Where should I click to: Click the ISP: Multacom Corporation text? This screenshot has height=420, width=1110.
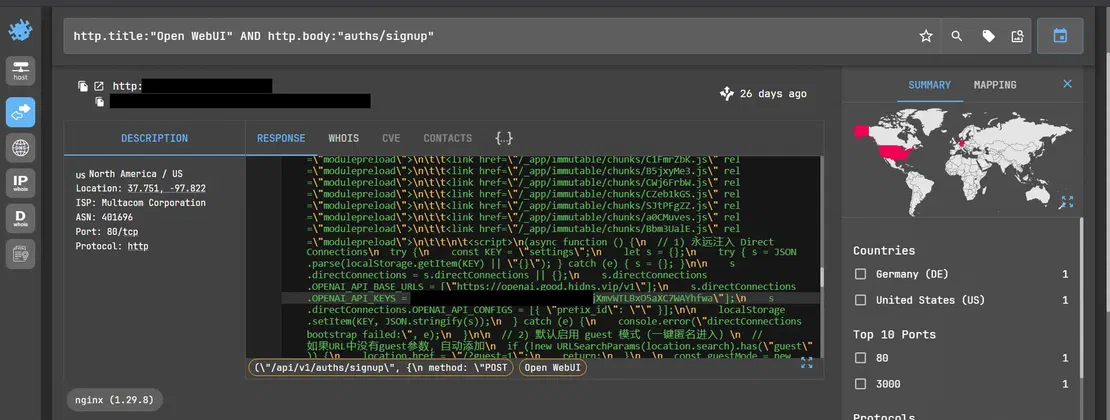coord(141,203)
